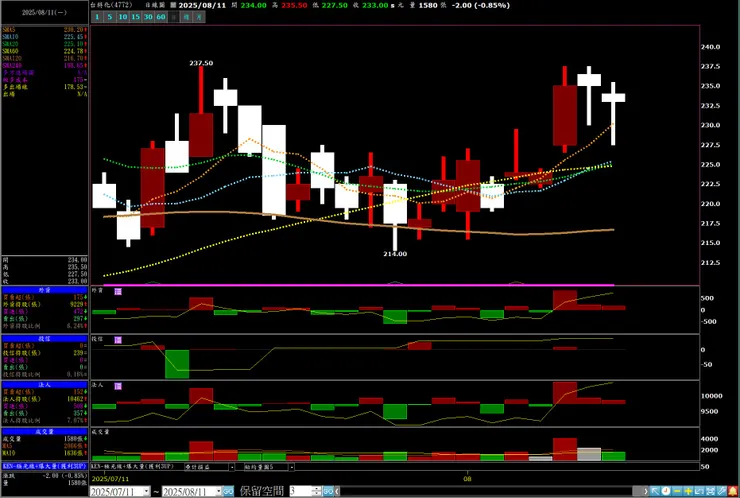Open the second indicator dropdown in bottom bar
This screenshot has height=498, width=740.
[292, 467]
